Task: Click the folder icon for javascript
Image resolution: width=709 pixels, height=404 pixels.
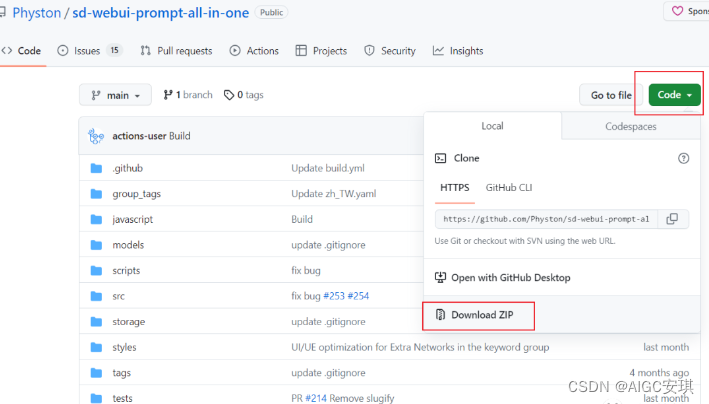Action: click(x=97, y=219)
